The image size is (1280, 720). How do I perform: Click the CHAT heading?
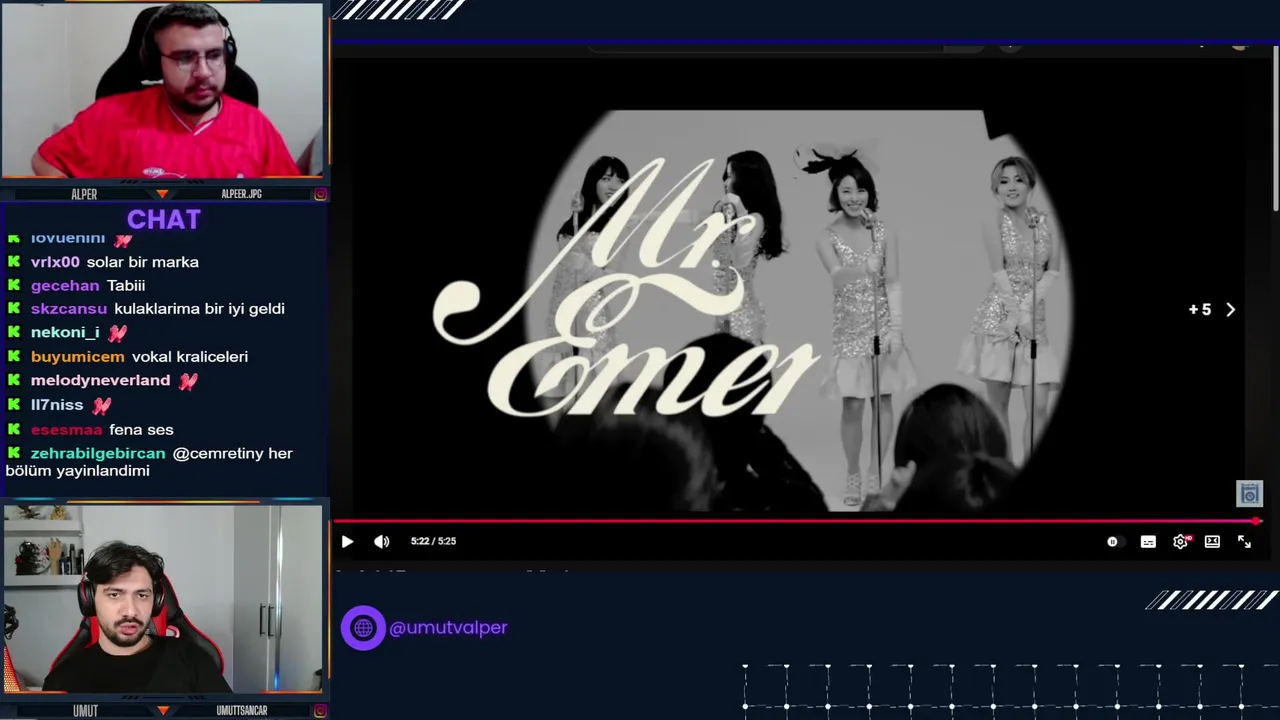(x=164, y=220)
